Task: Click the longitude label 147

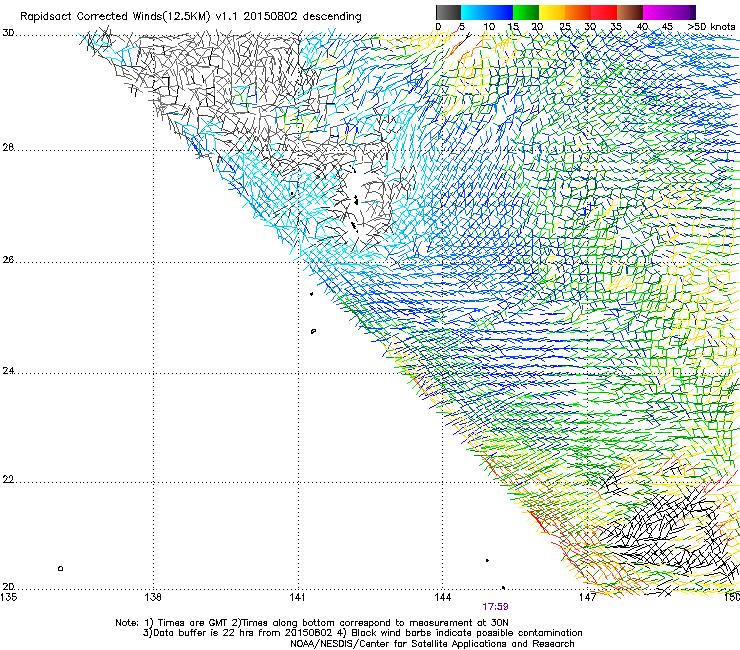Action: pos(587,597)
